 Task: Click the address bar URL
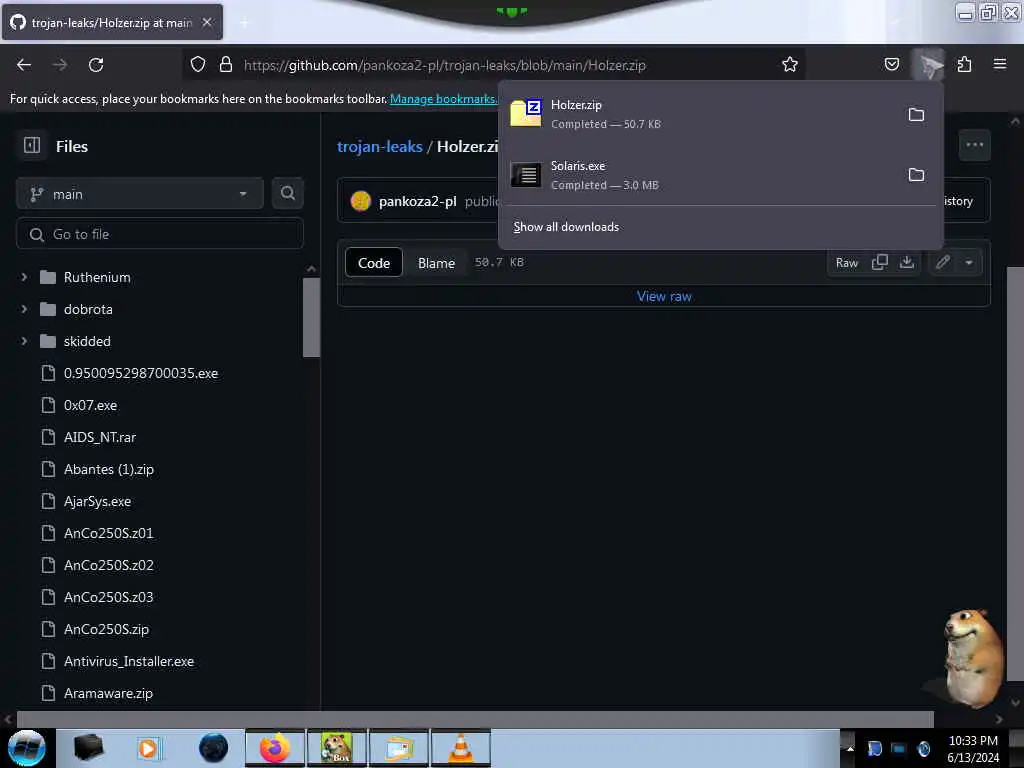(445, 65)
